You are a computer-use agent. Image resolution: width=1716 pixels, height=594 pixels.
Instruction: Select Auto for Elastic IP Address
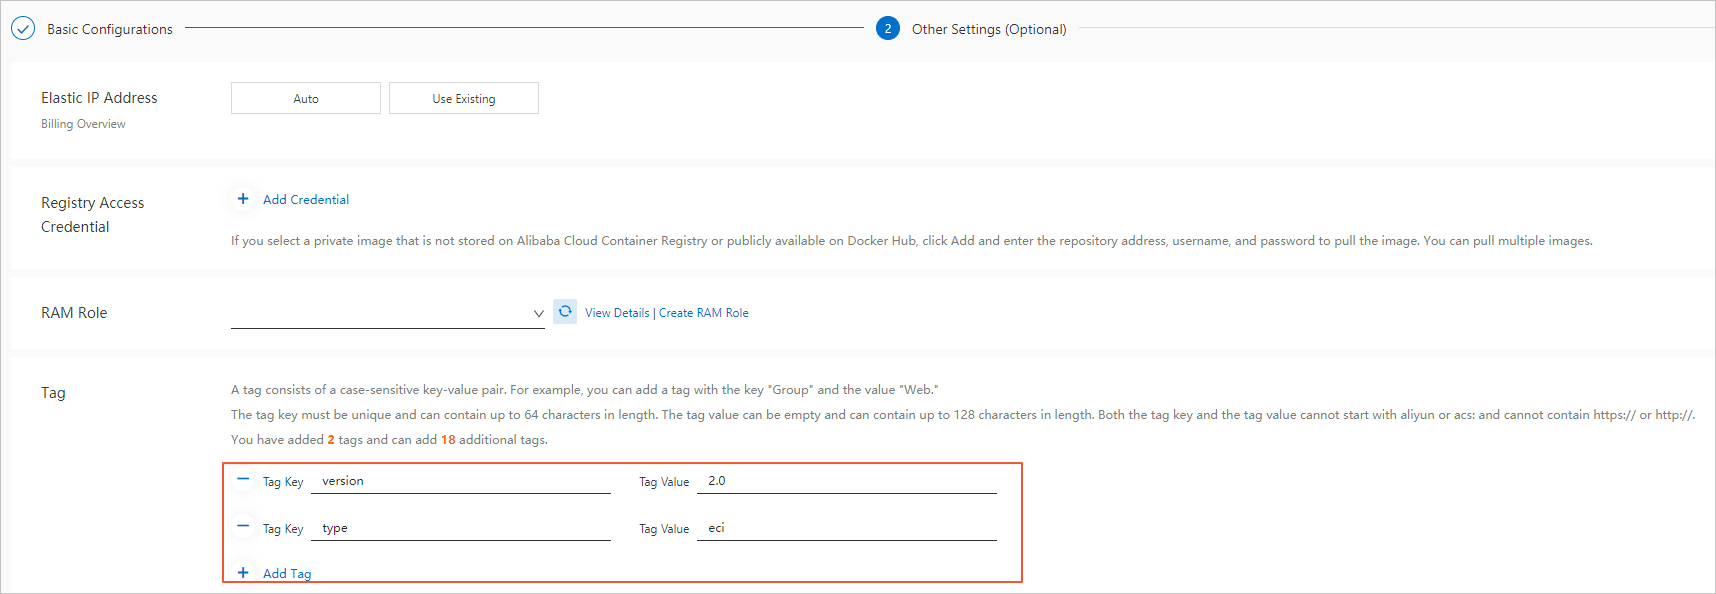(x=306, y=99)
